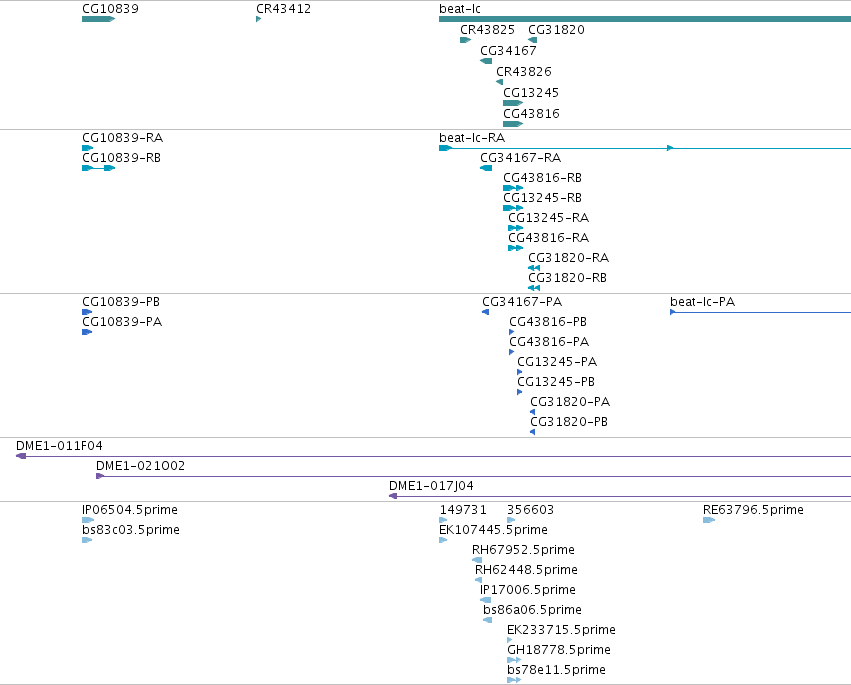
Task: Click the 356603 feature label
Action: coord(530,510)
